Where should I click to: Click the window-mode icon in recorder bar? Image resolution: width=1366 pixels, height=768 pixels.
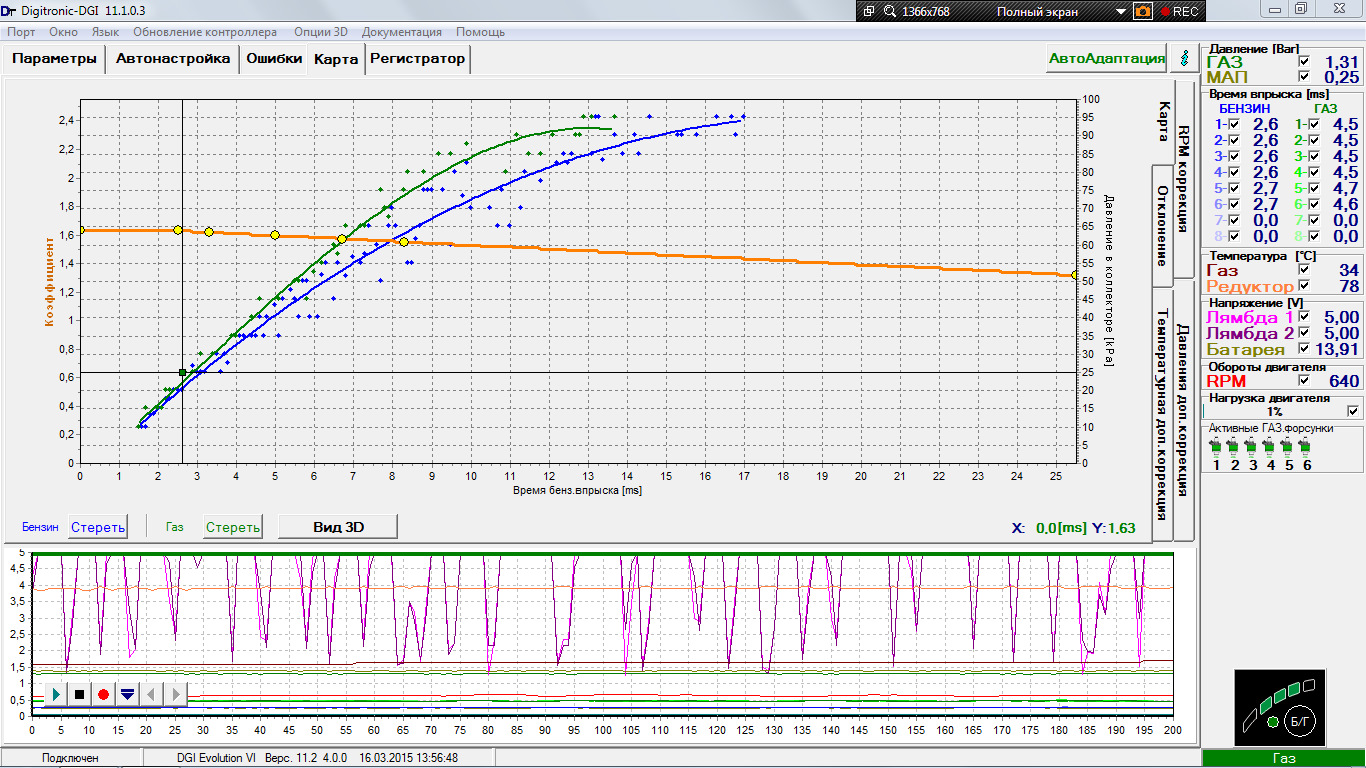[868, 11]
